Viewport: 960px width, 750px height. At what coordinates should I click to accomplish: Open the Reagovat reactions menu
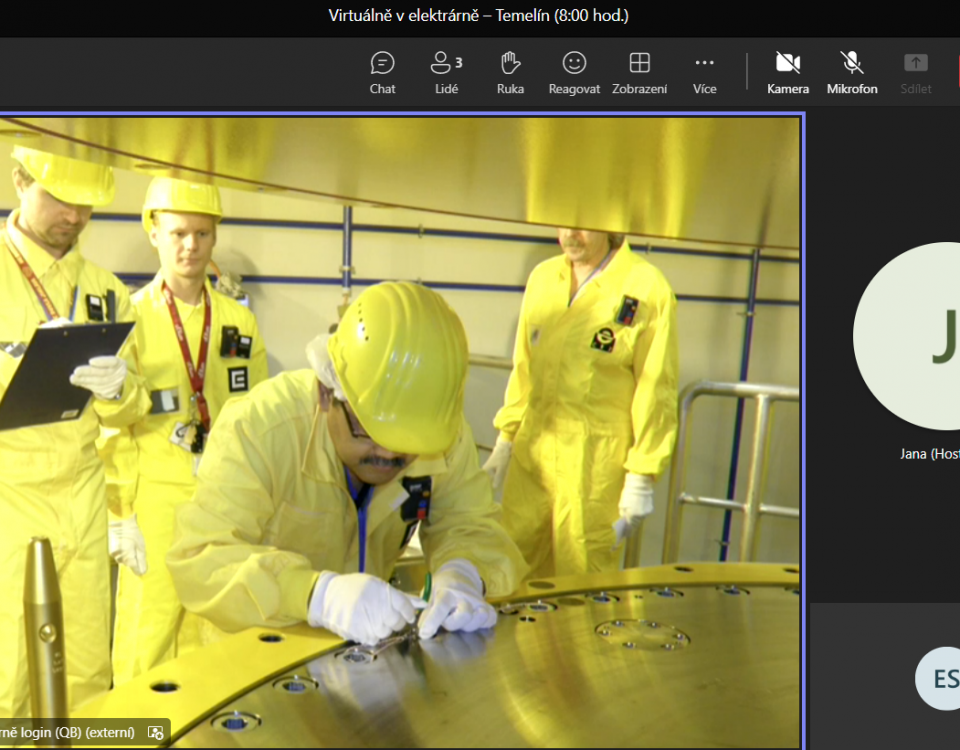coord(574,73)
